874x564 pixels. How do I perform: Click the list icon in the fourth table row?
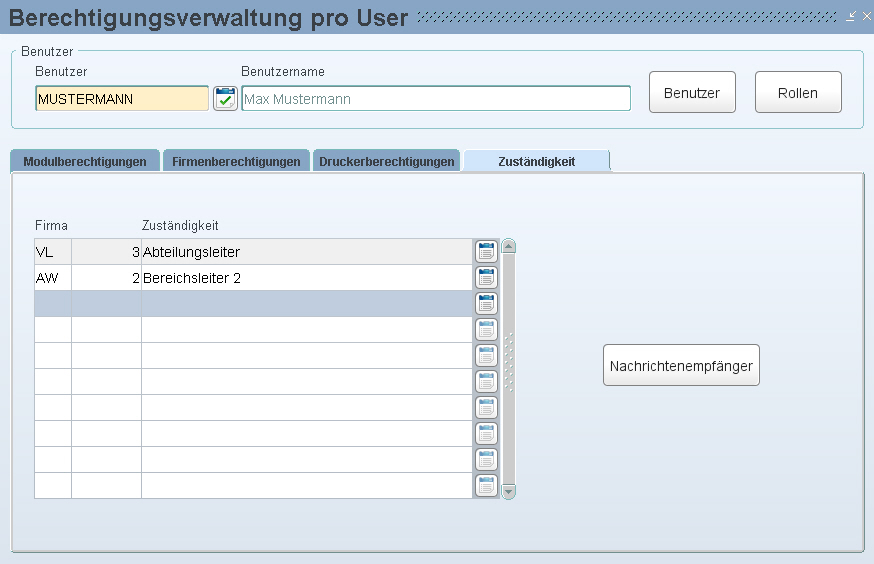coord(486,330)
